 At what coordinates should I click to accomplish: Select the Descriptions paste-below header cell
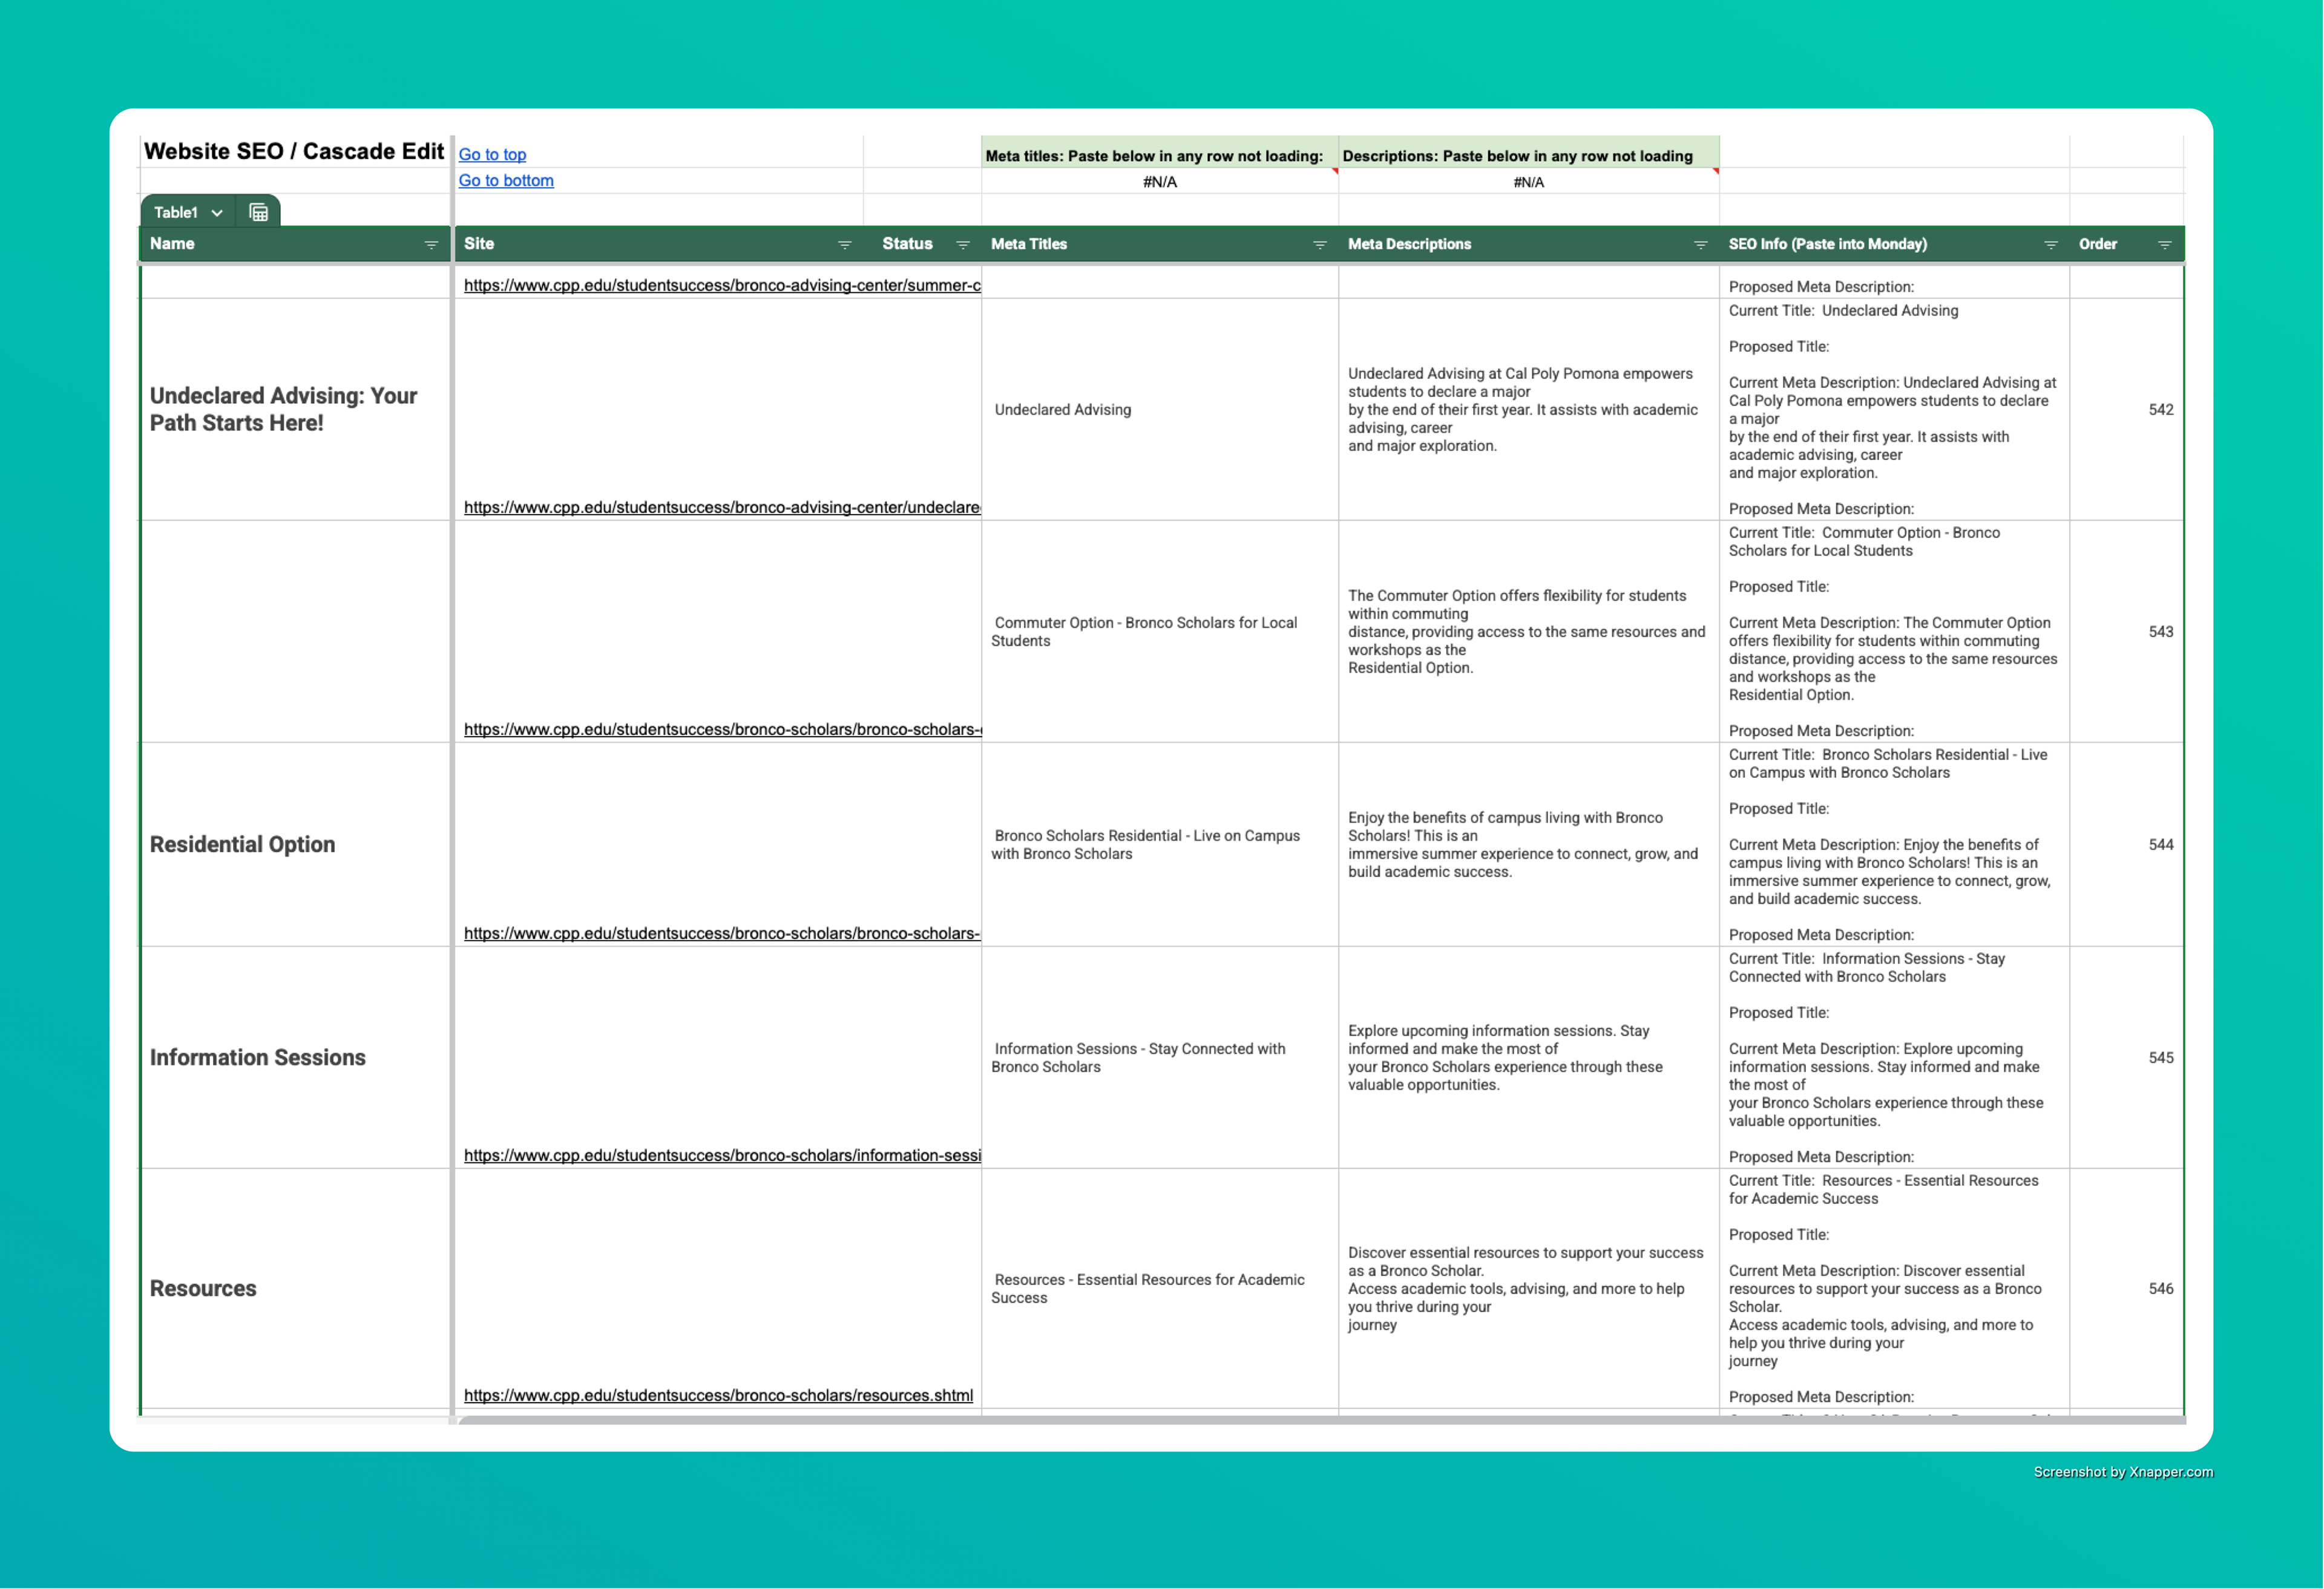1528,153
